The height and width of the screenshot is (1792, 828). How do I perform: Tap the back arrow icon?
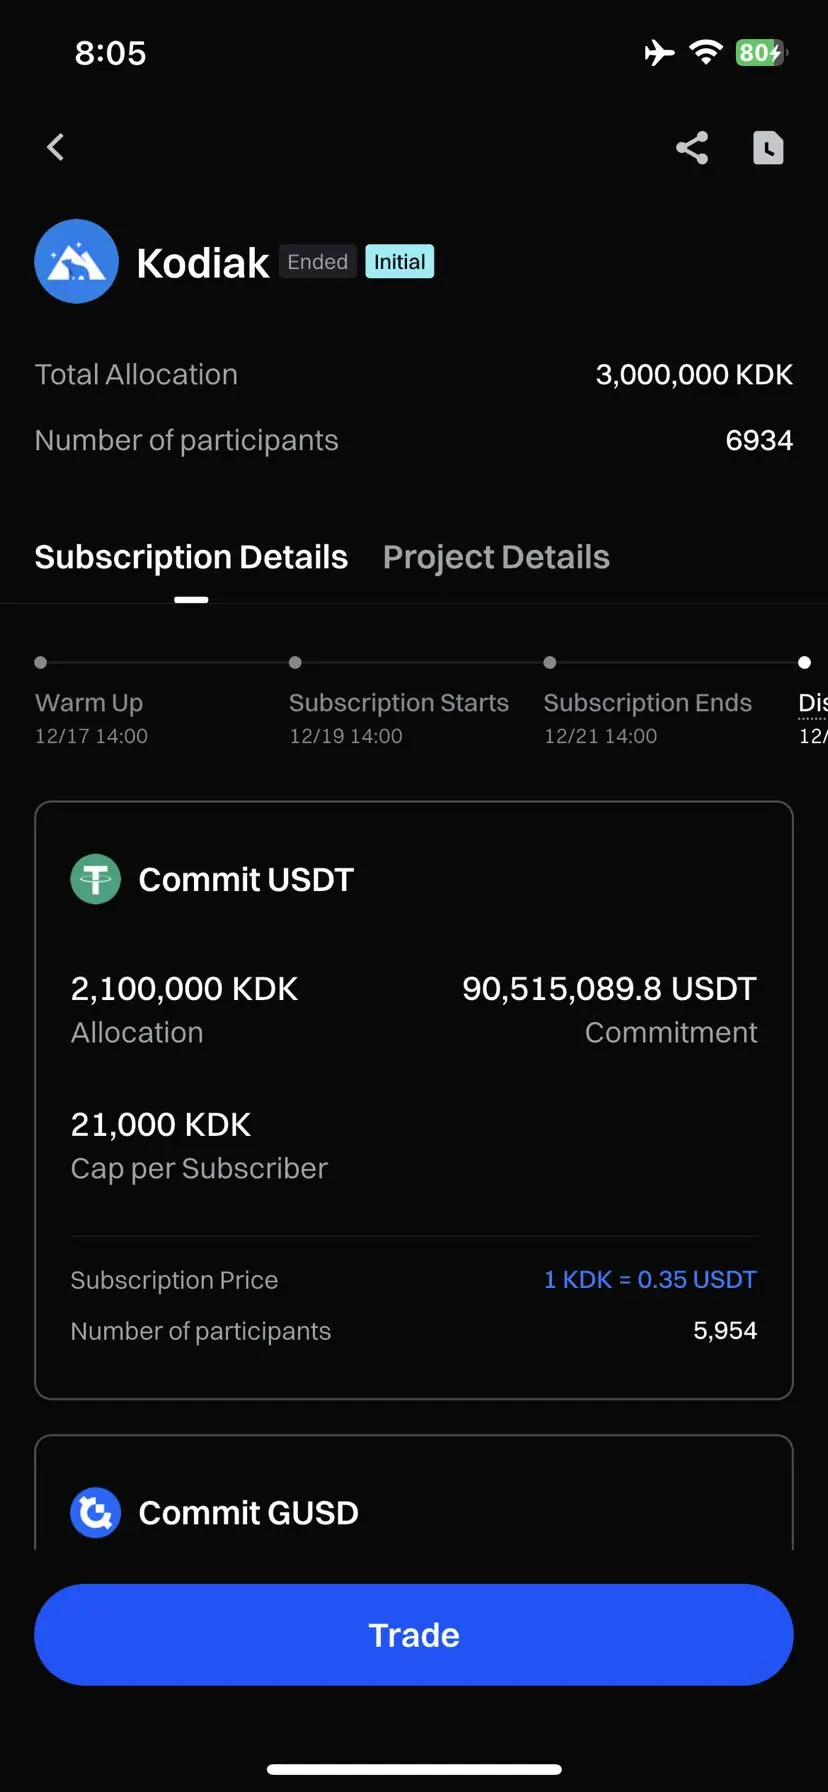(x=56, y=148)
